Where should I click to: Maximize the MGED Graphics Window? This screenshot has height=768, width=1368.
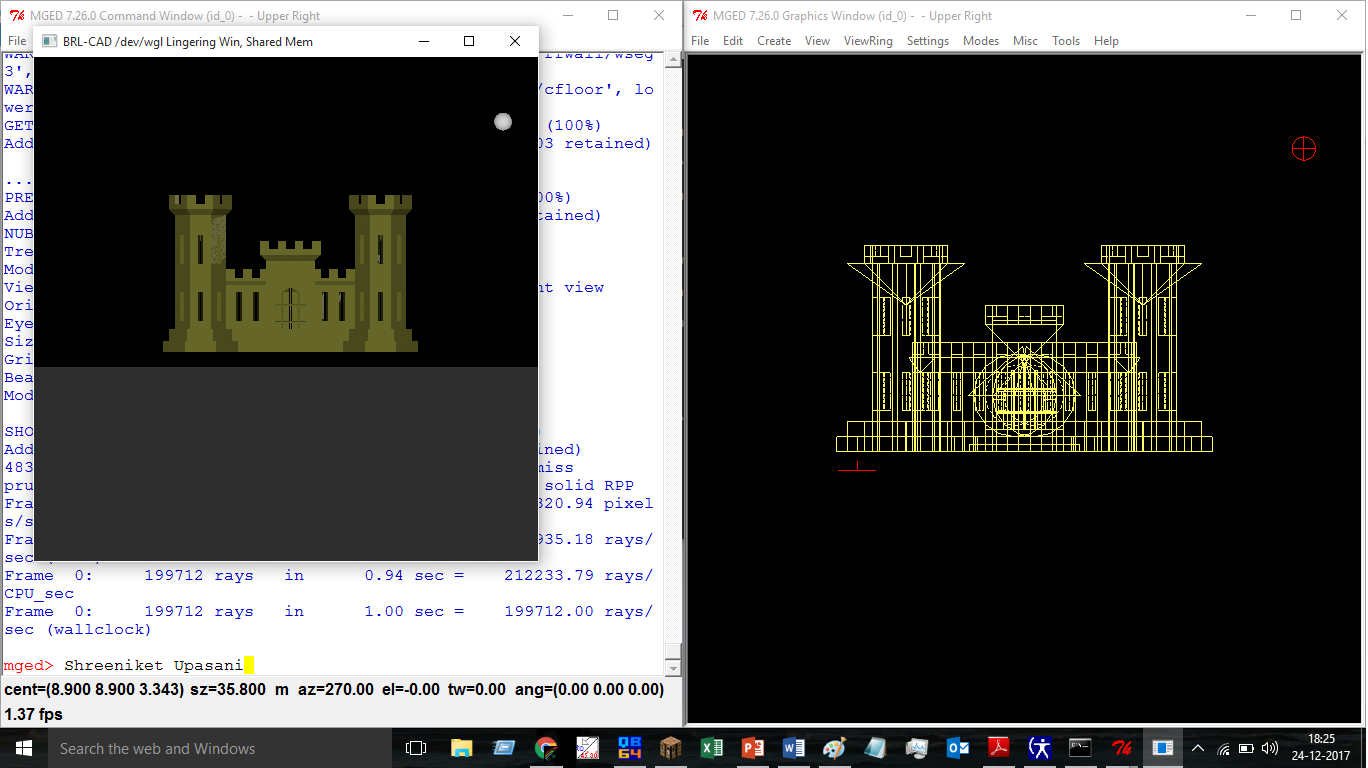tap(1296, 15)
